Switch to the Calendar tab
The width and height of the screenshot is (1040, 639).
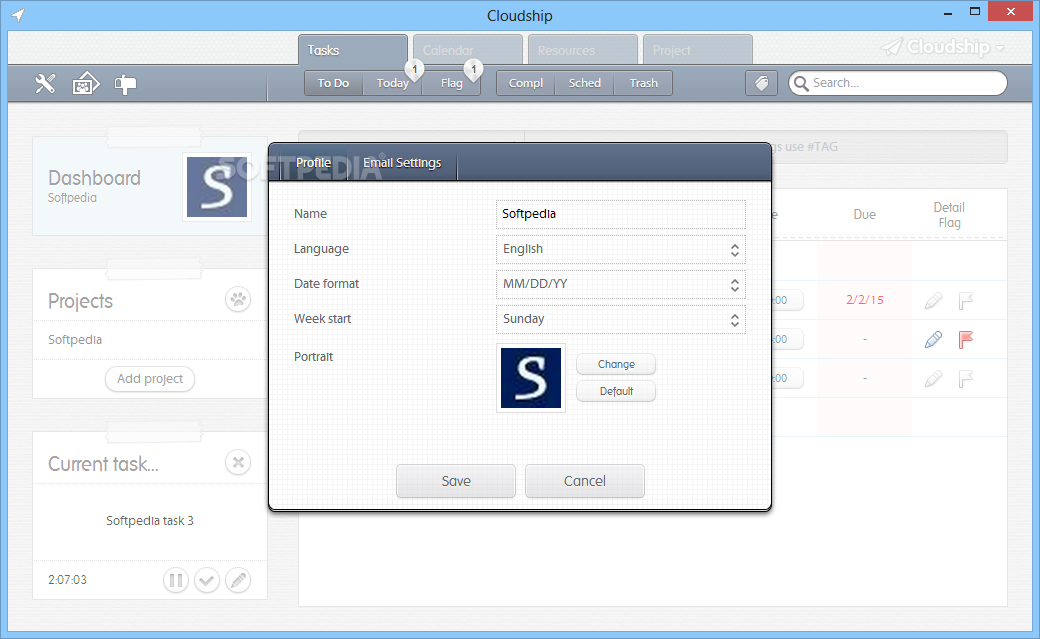(x=468, y=50)
